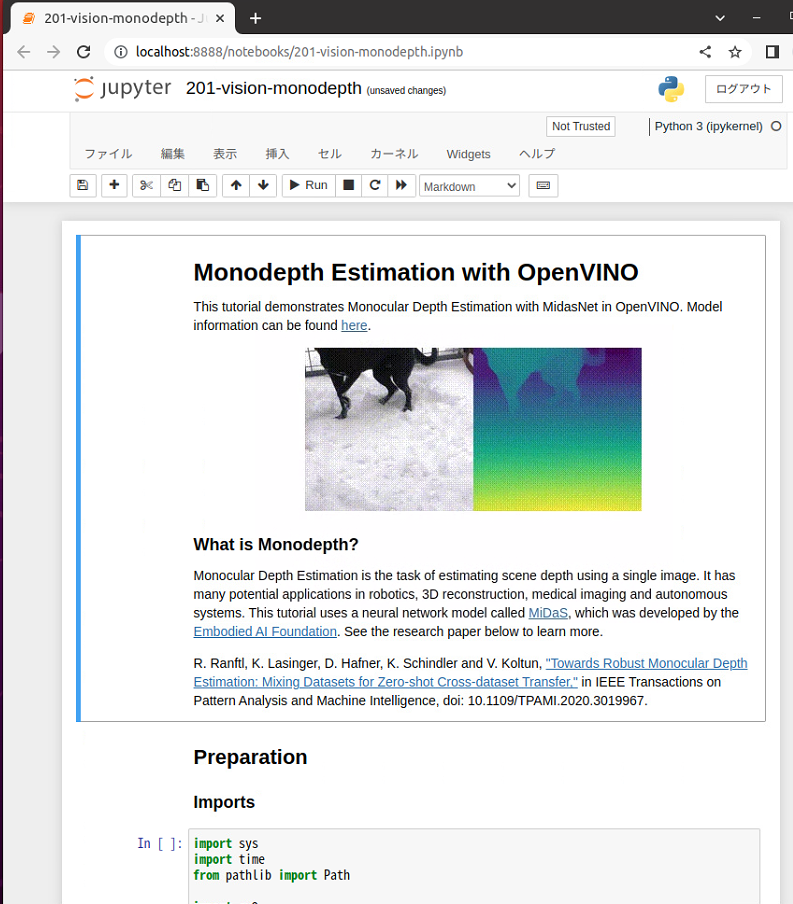
Task: Open the ファイル menu
Action: pos(108,154)
